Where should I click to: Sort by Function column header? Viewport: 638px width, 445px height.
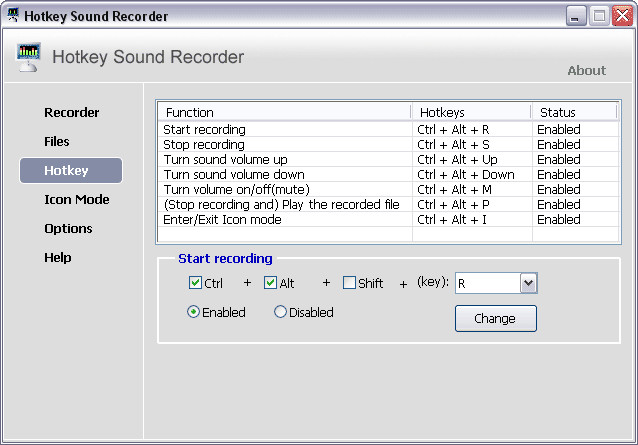click(284, 112)
